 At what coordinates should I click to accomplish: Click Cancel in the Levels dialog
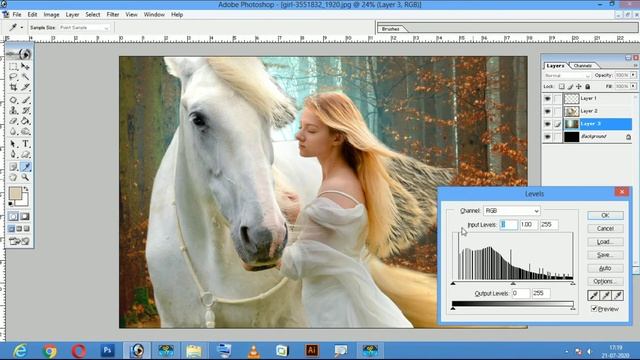click(x=605, y=229)
